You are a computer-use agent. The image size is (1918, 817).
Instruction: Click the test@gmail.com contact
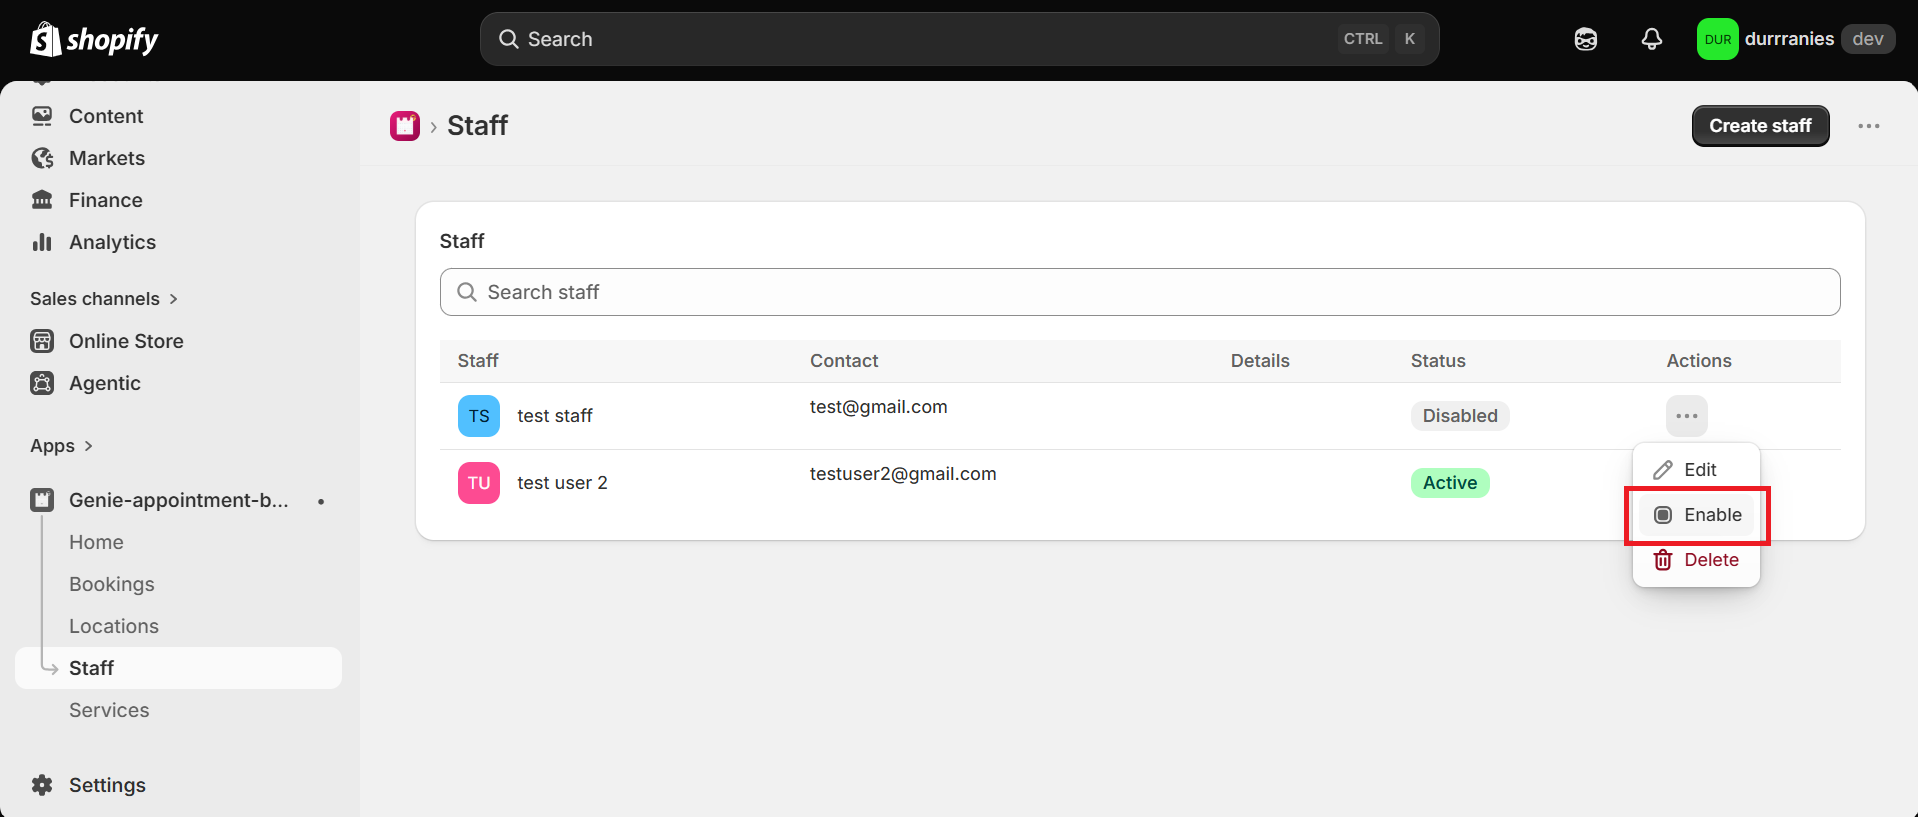click(878, 407)
